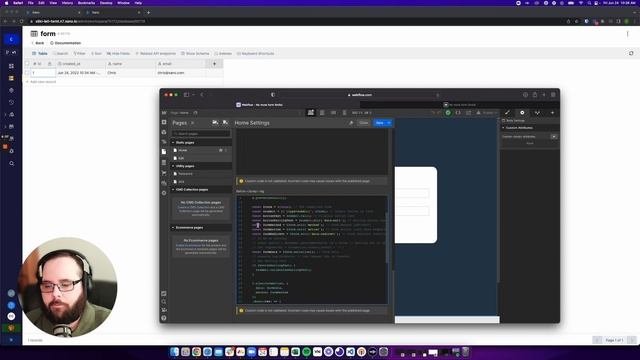Open the Webflow Add Elements panel icon
The width and height of the screenshot is (640, 360).
point(164,122)
